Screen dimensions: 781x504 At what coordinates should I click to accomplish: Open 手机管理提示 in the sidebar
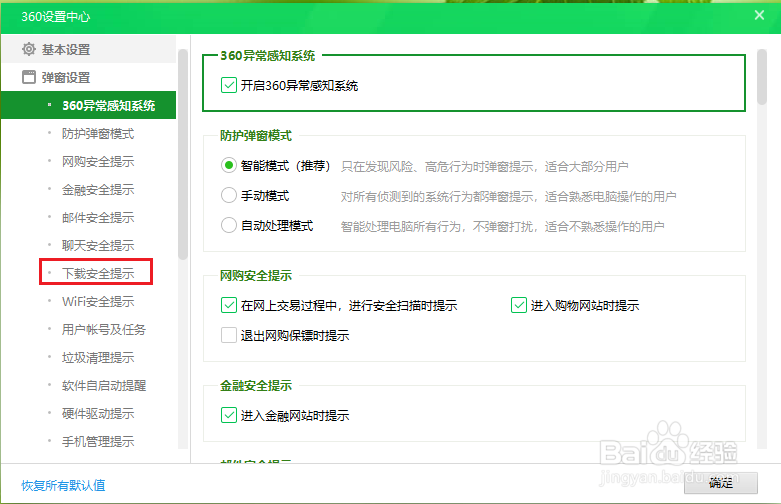point(98,441)
